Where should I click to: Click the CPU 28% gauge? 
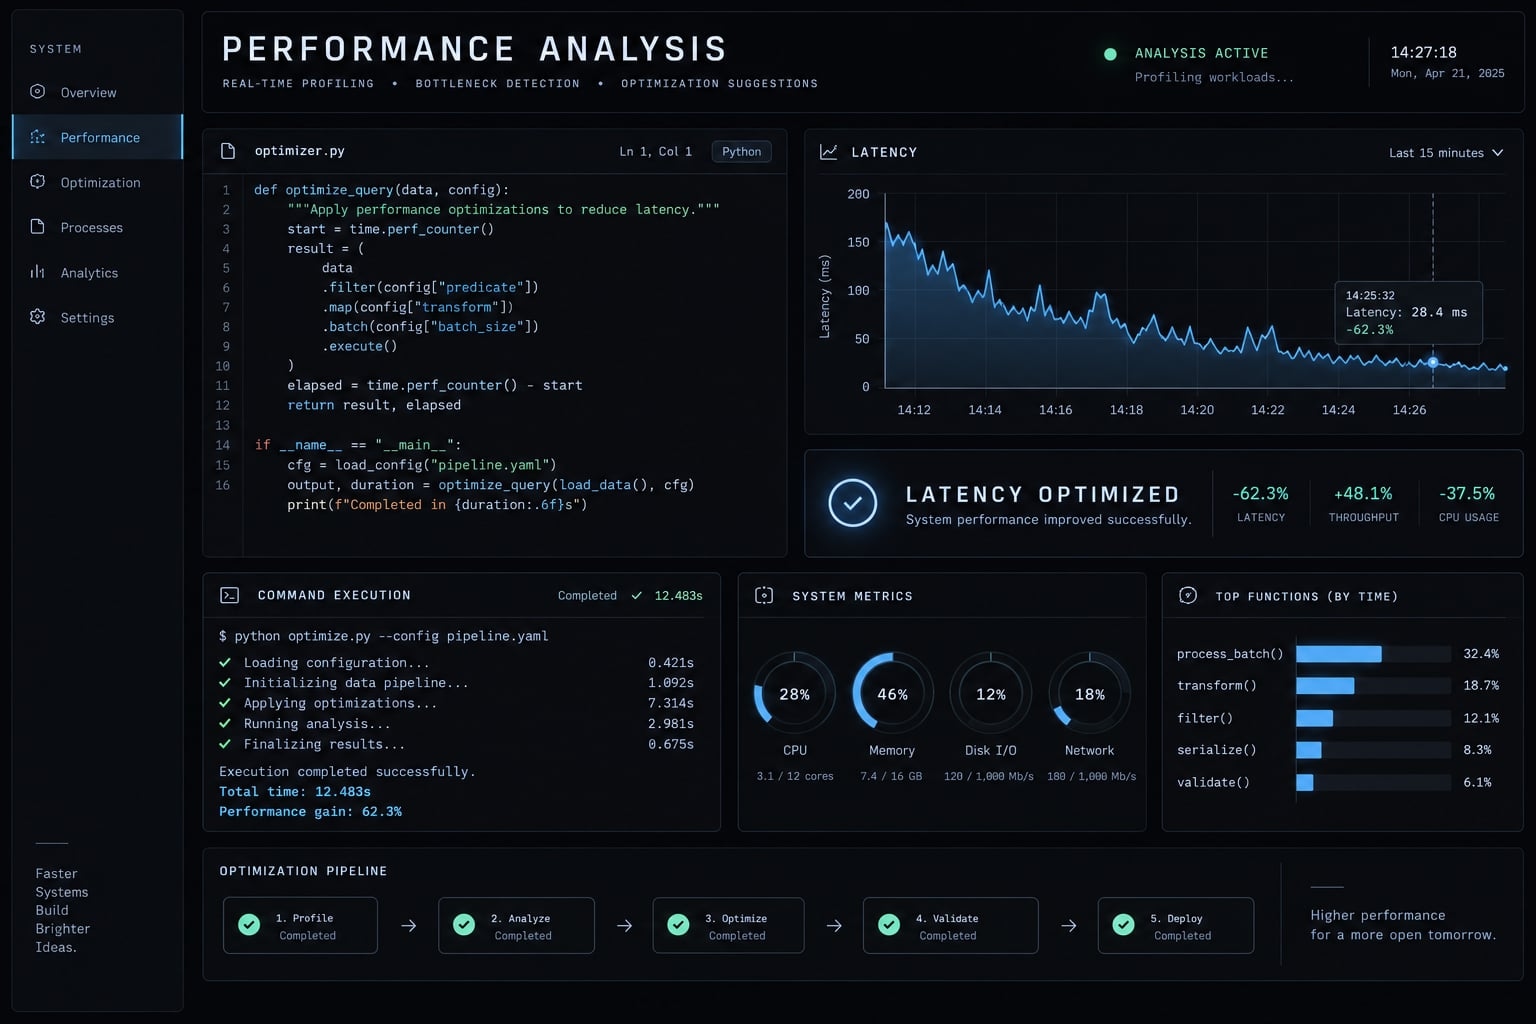point(795,693)
